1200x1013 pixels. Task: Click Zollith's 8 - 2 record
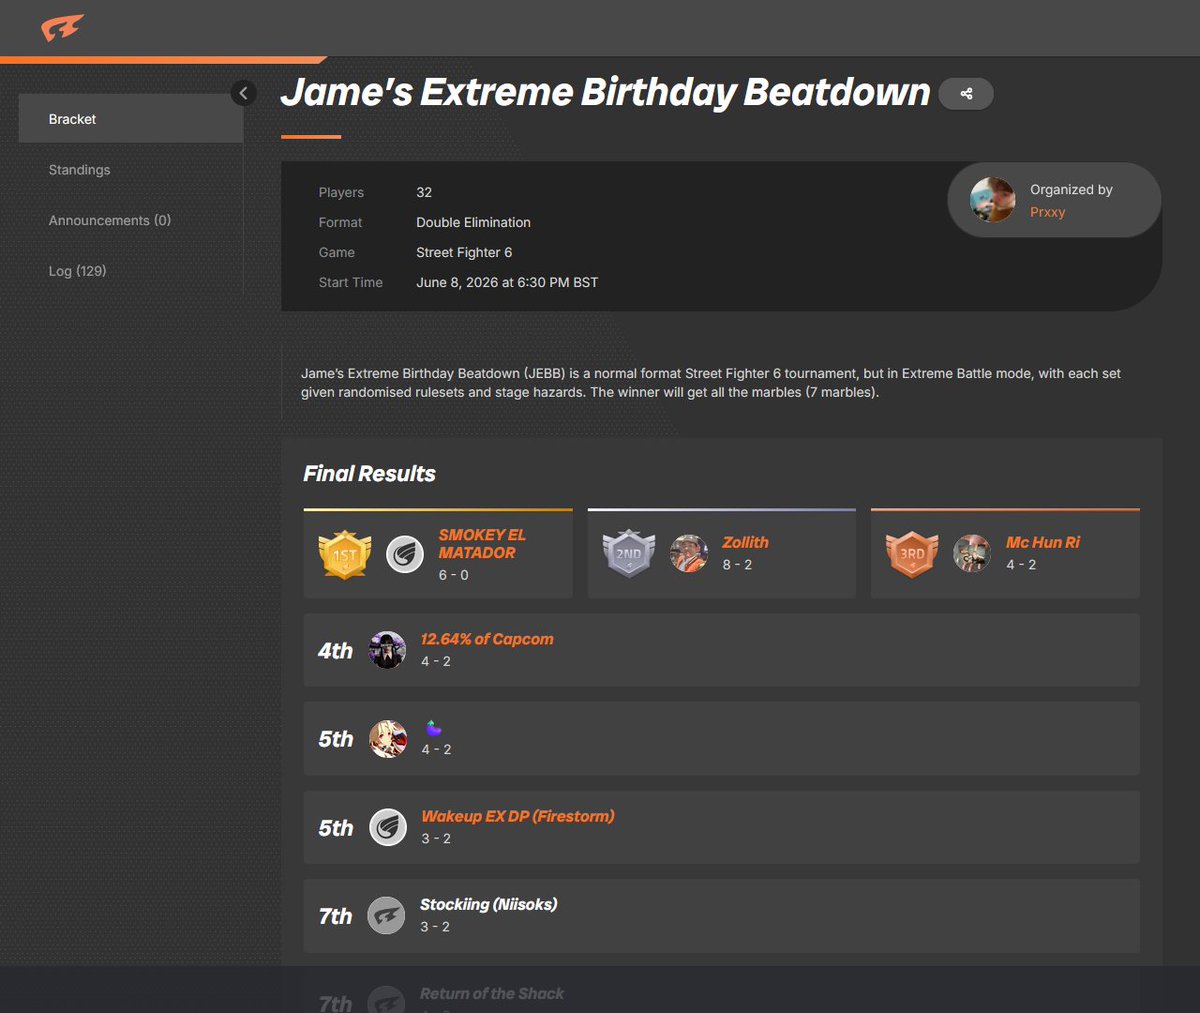(x=737, y=565)
